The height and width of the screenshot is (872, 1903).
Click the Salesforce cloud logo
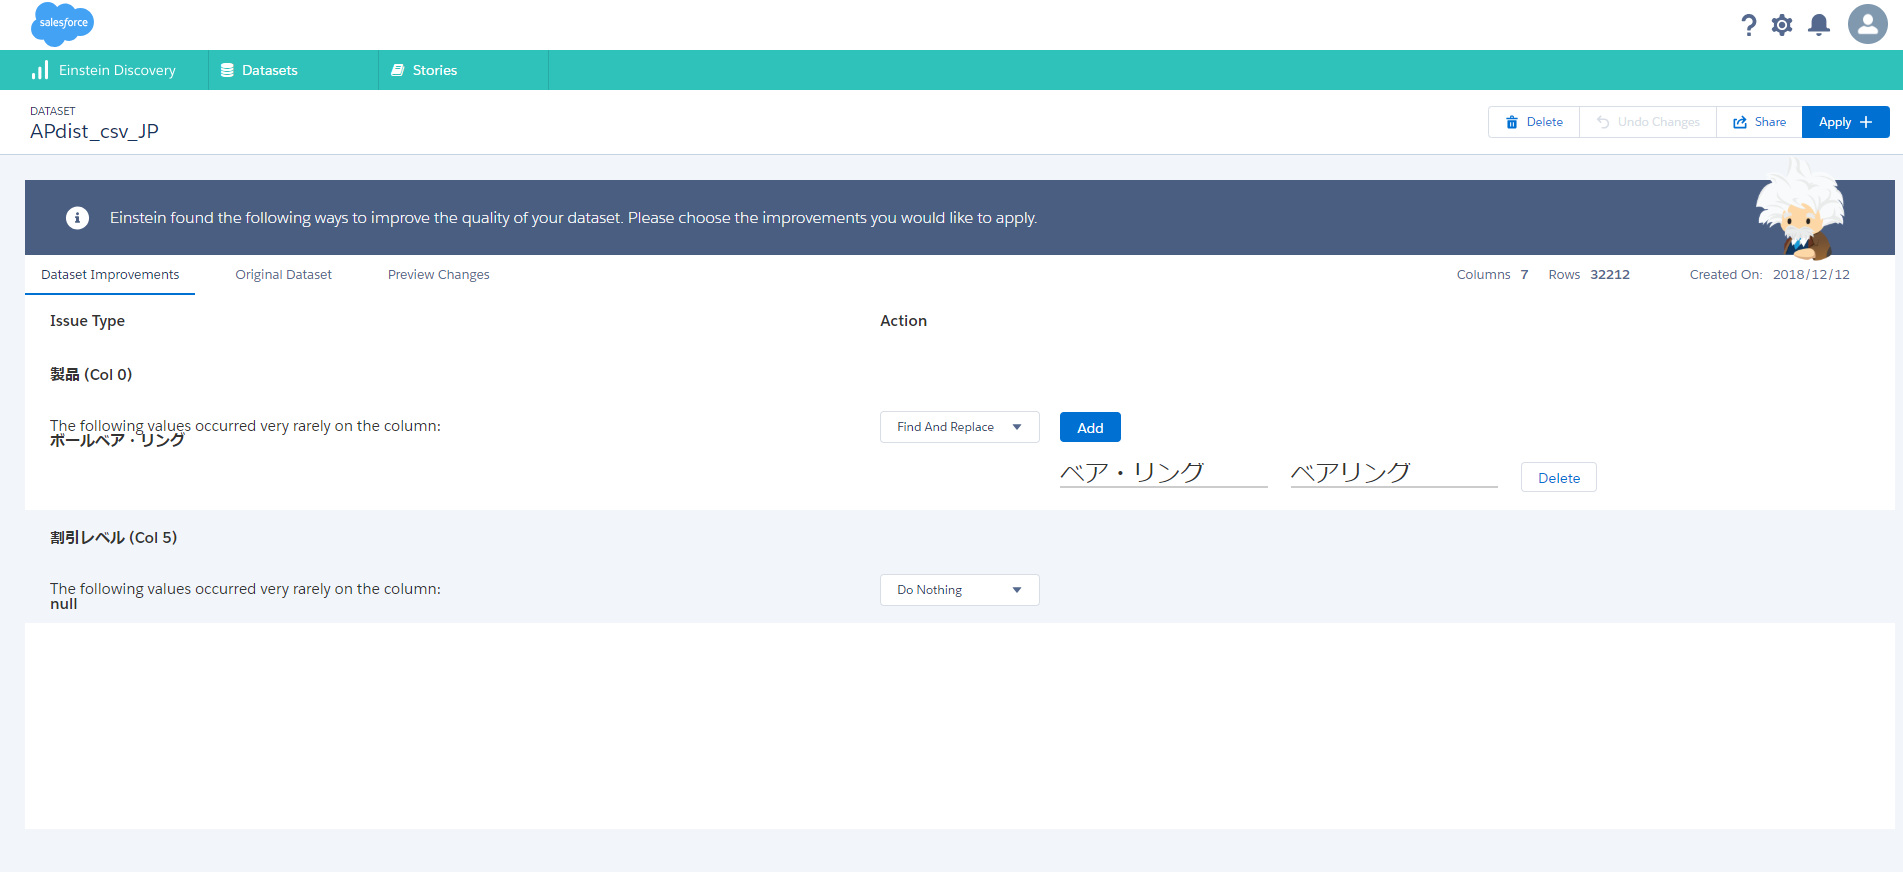[x=62, y=23]
